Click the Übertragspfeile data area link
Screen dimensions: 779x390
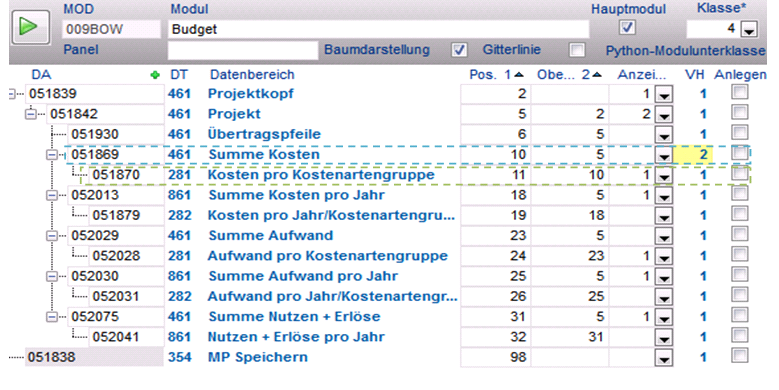coord(264,134)
